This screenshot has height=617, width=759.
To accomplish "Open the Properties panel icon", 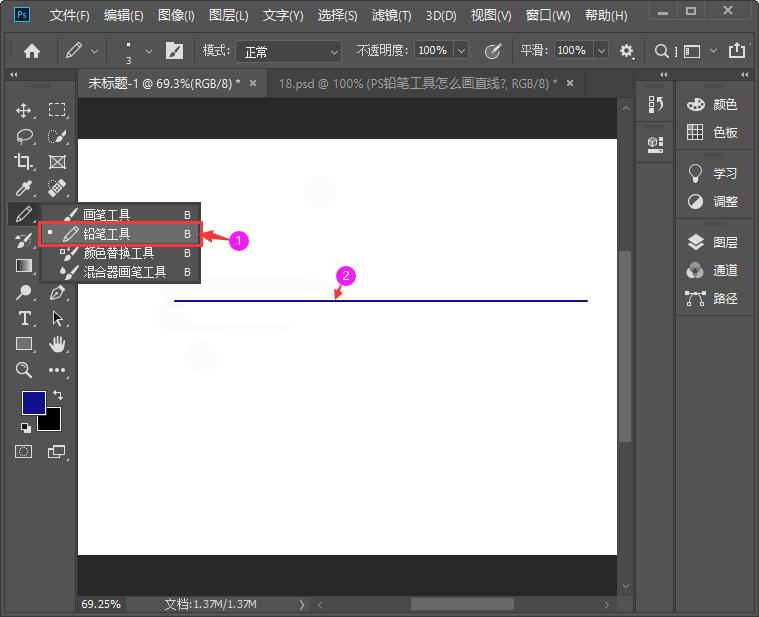I will coord(655,144).
